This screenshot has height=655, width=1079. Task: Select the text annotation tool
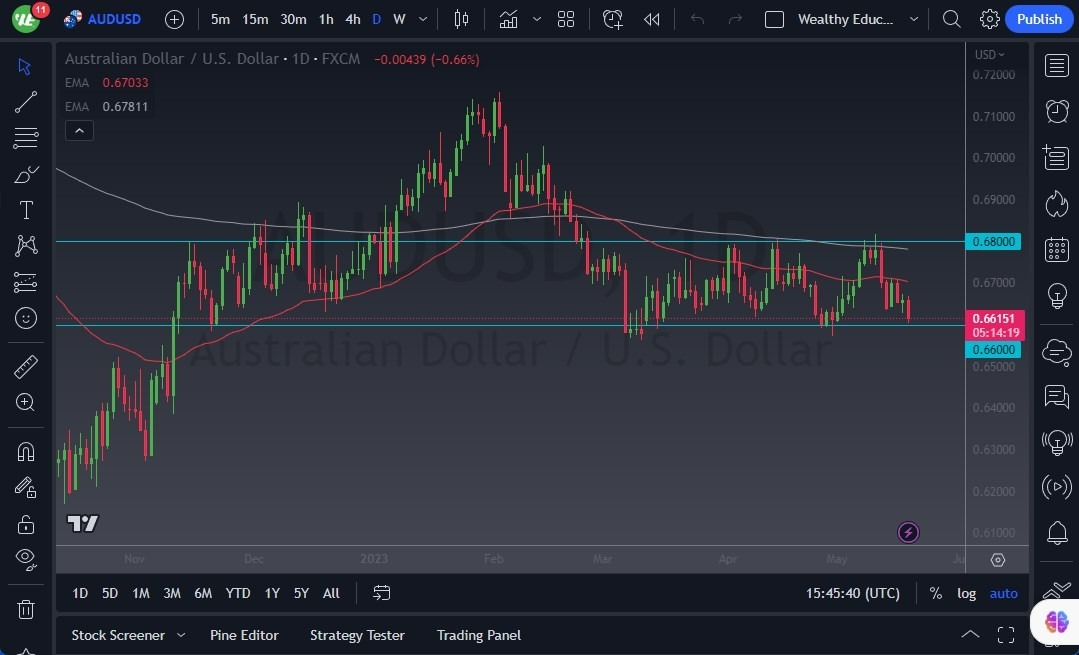[26, 209]
